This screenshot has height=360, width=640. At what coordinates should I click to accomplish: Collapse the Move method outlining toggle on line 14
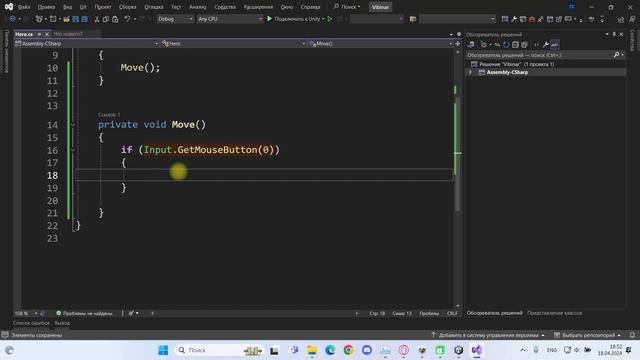pyautogui.click(x=73, y=124)
